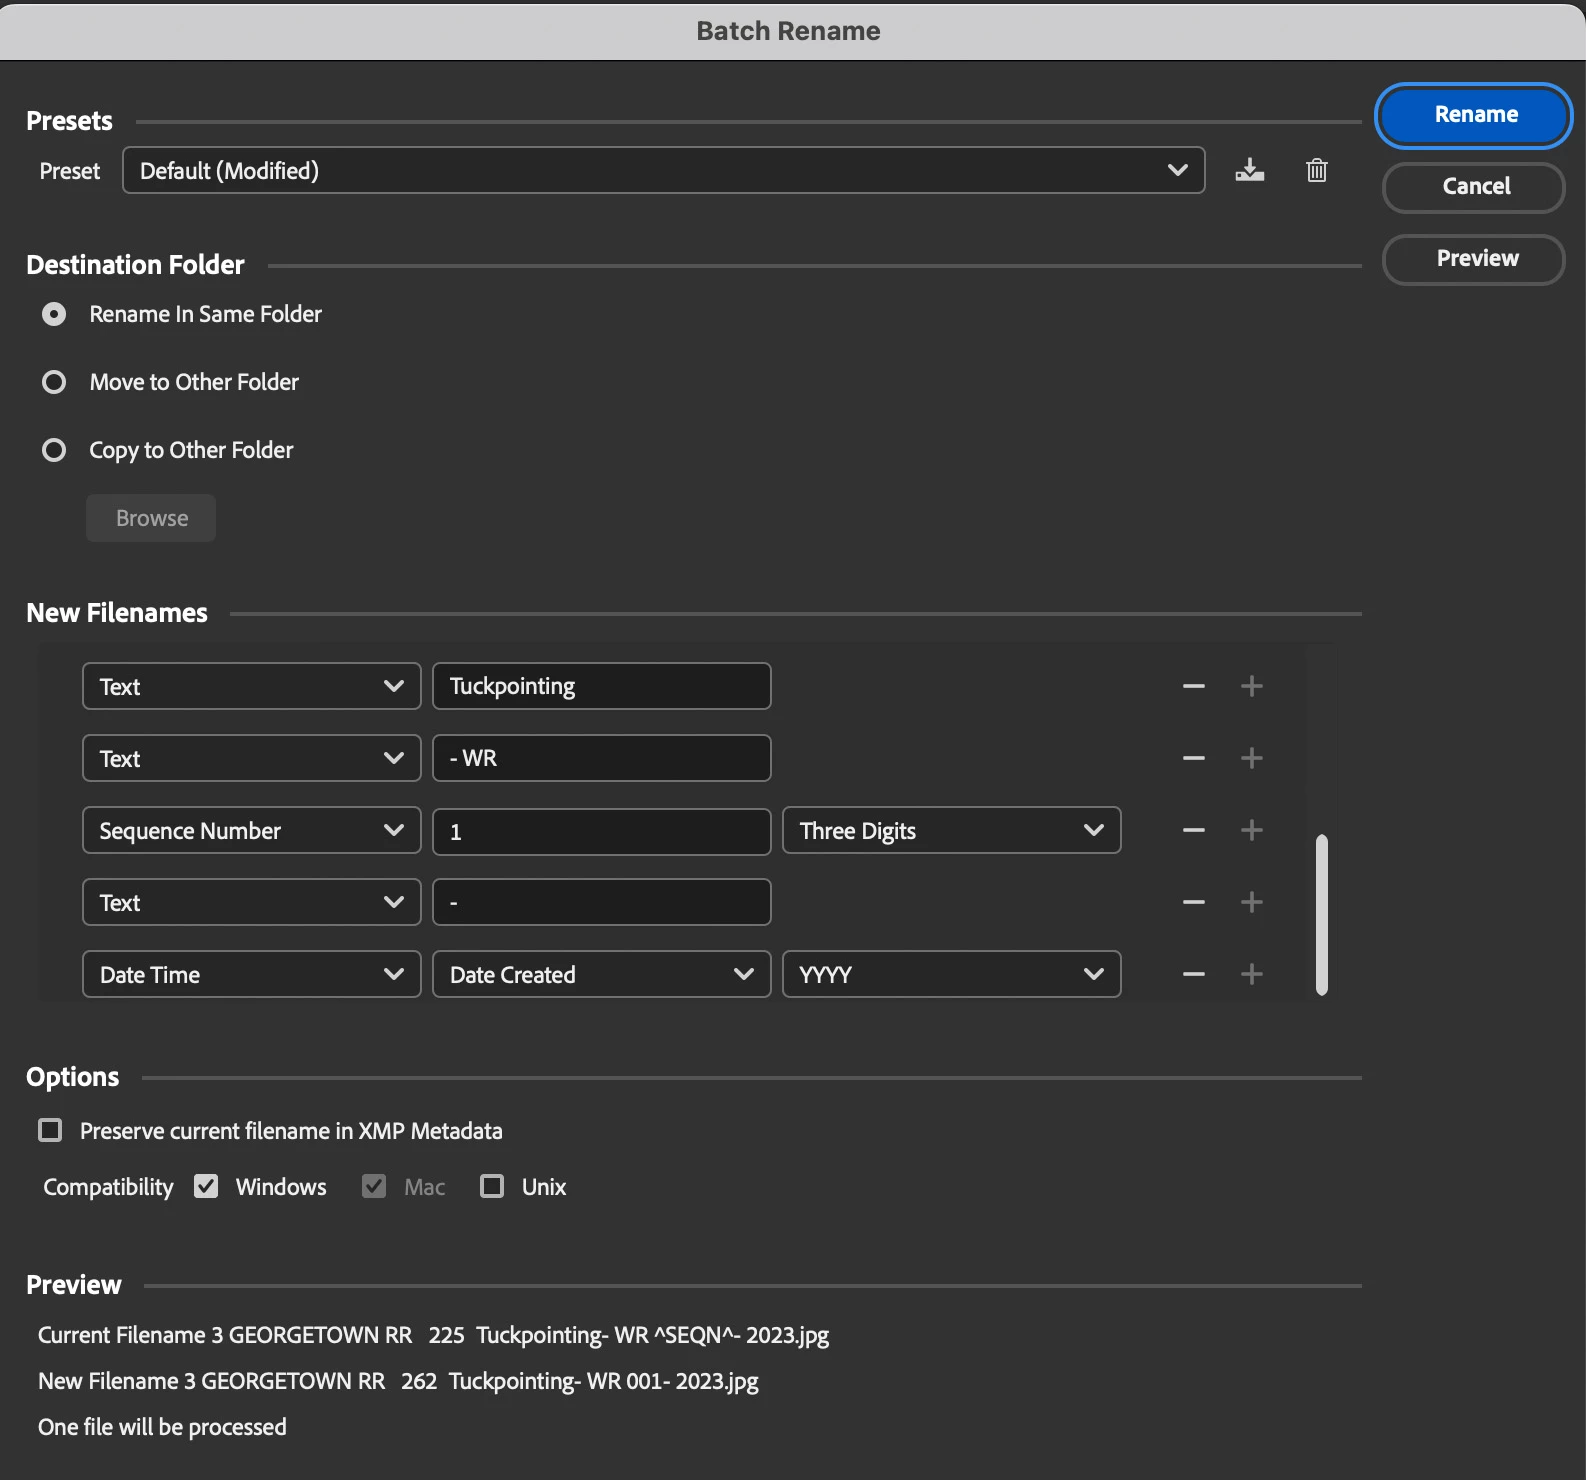The height and width of the screenshot is (1480, 1586).
Task: Click the Preview button on the right
Action: point(1474,259)
